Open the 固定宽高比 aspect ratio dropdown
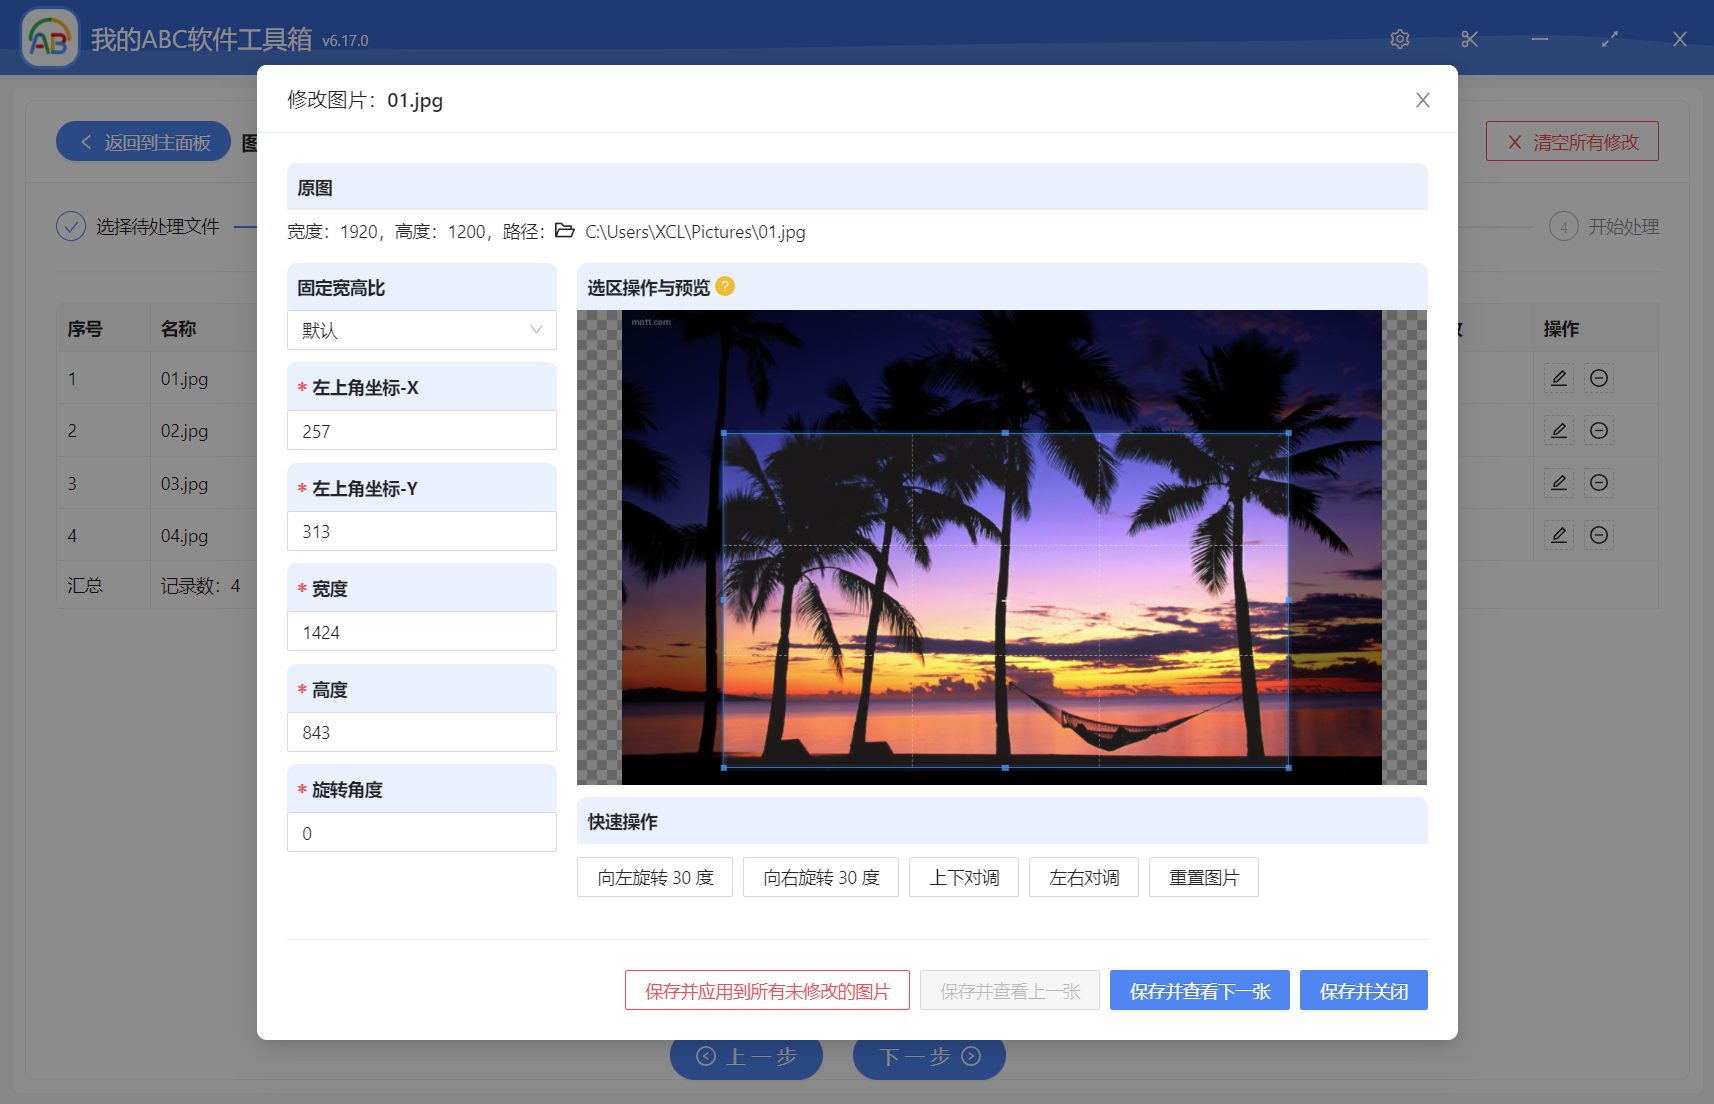The width and height of the screenshot is (1714, 1104). tap(421, 330)
